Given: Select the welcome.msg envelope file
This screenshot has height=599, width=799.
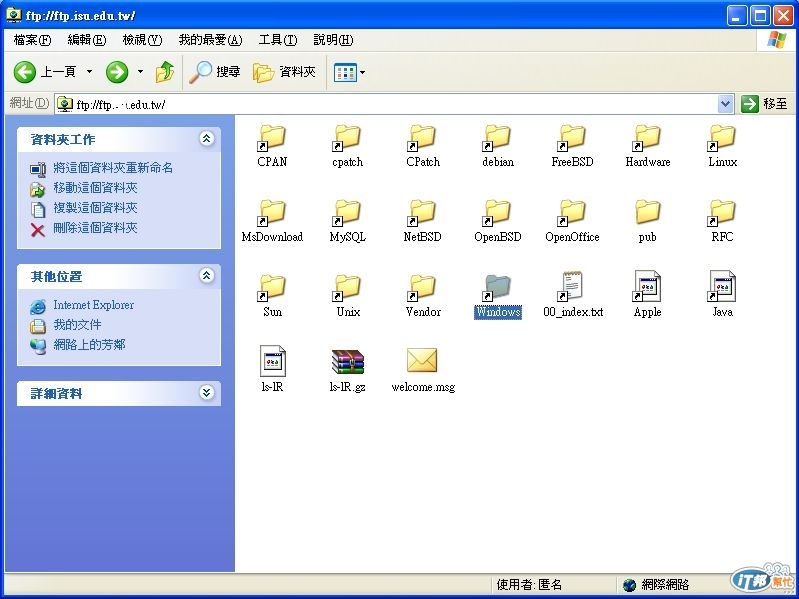Looking at the screenshot, I should coord(422,370).
